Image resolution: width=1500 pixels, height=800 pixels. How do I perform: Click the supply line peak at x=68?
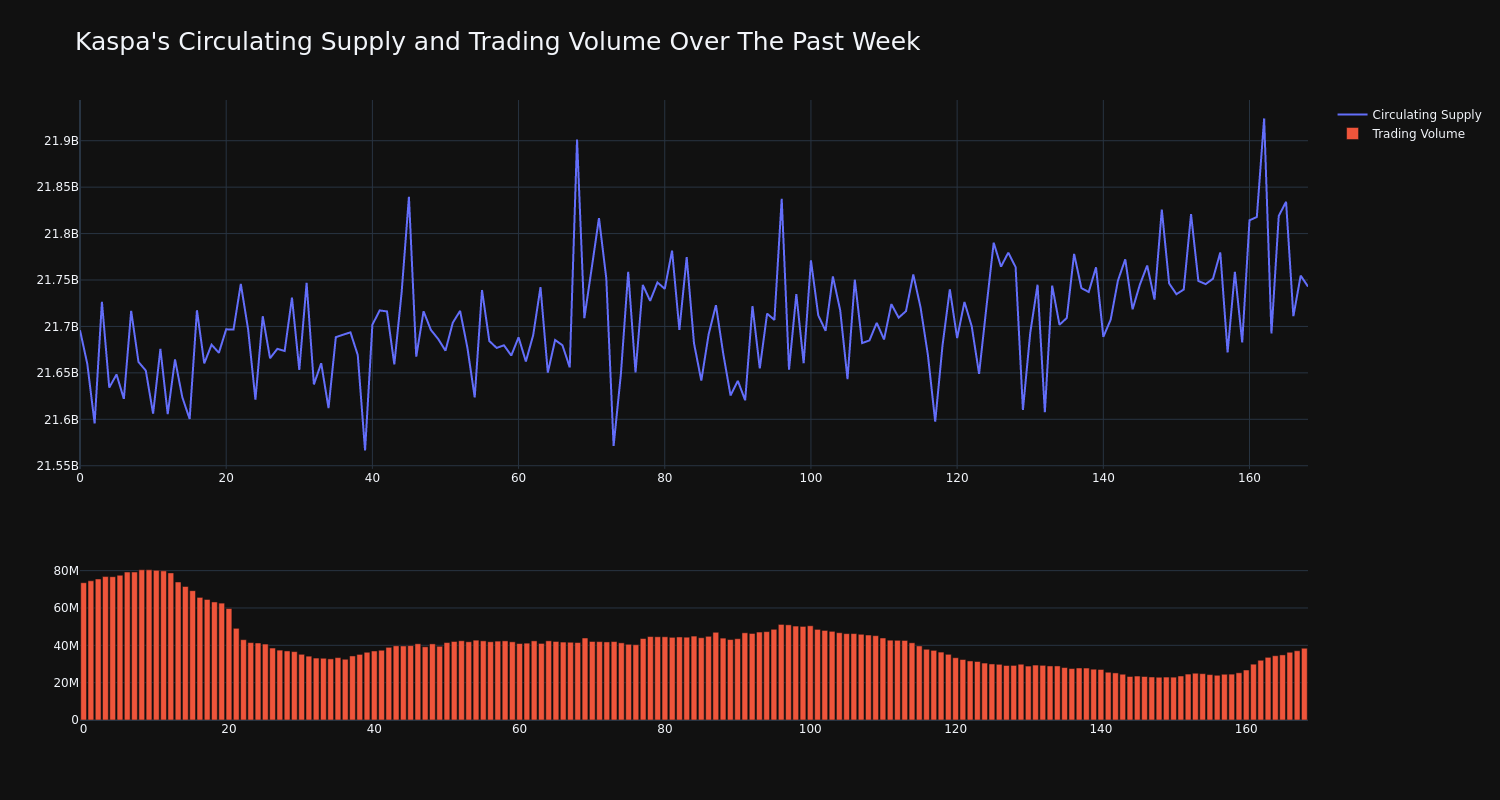[577, 140]
